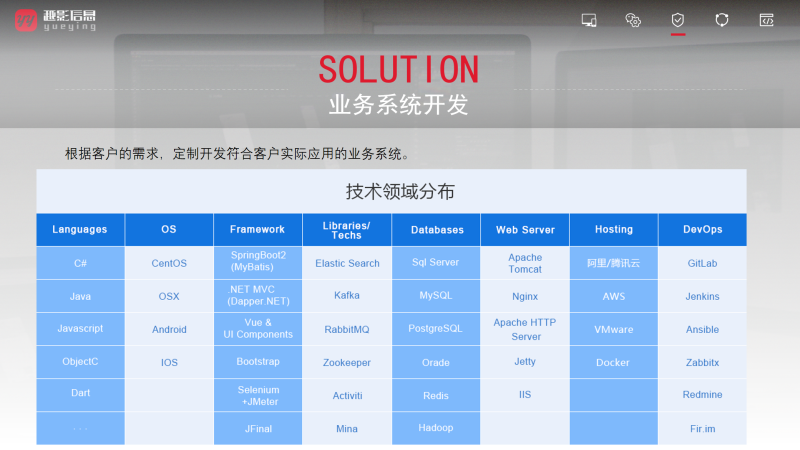
Task: Click the Zookeeper cell
Action: pyautogui.click(x=347, y=362)
